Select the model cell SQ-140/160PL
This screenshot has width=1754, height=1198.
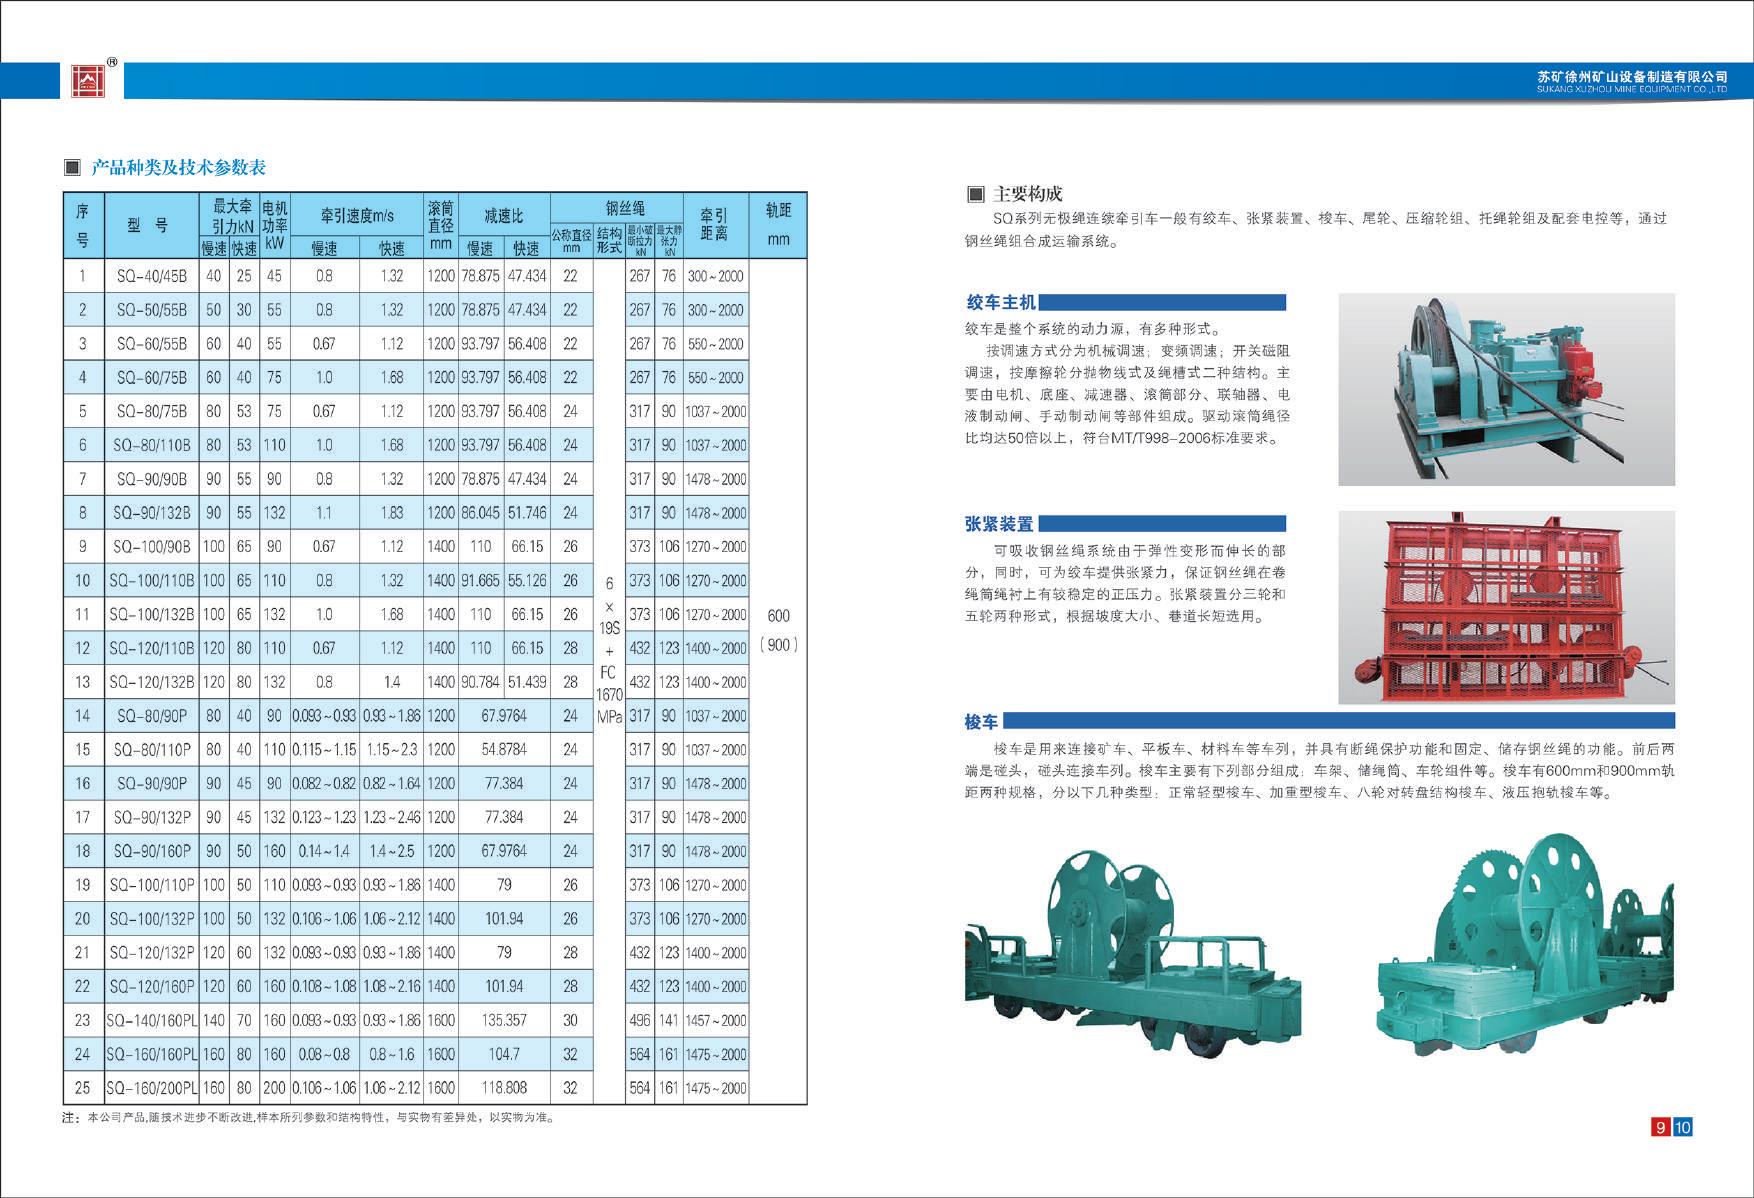click(151, 1020)
